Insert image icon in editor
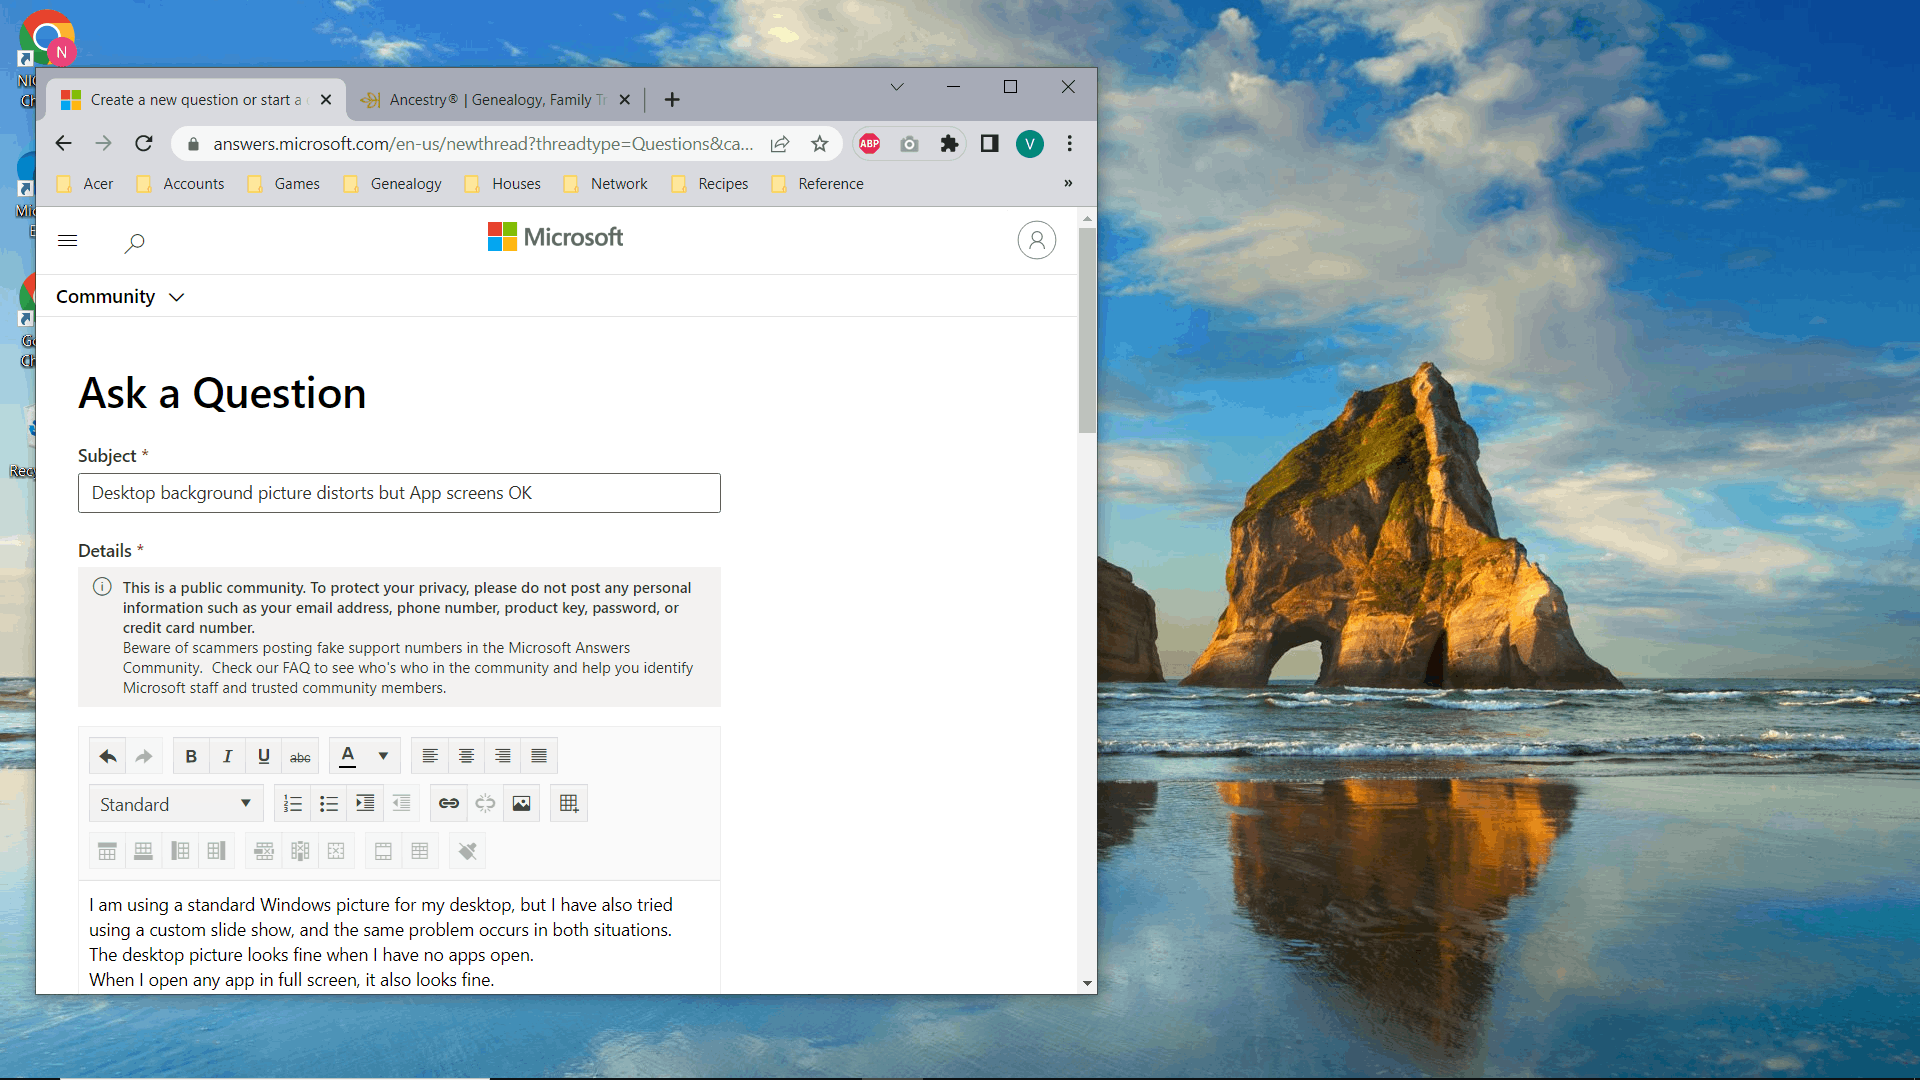The height and width of the screenshot is (1080, 1920). [x=522, y=804]
